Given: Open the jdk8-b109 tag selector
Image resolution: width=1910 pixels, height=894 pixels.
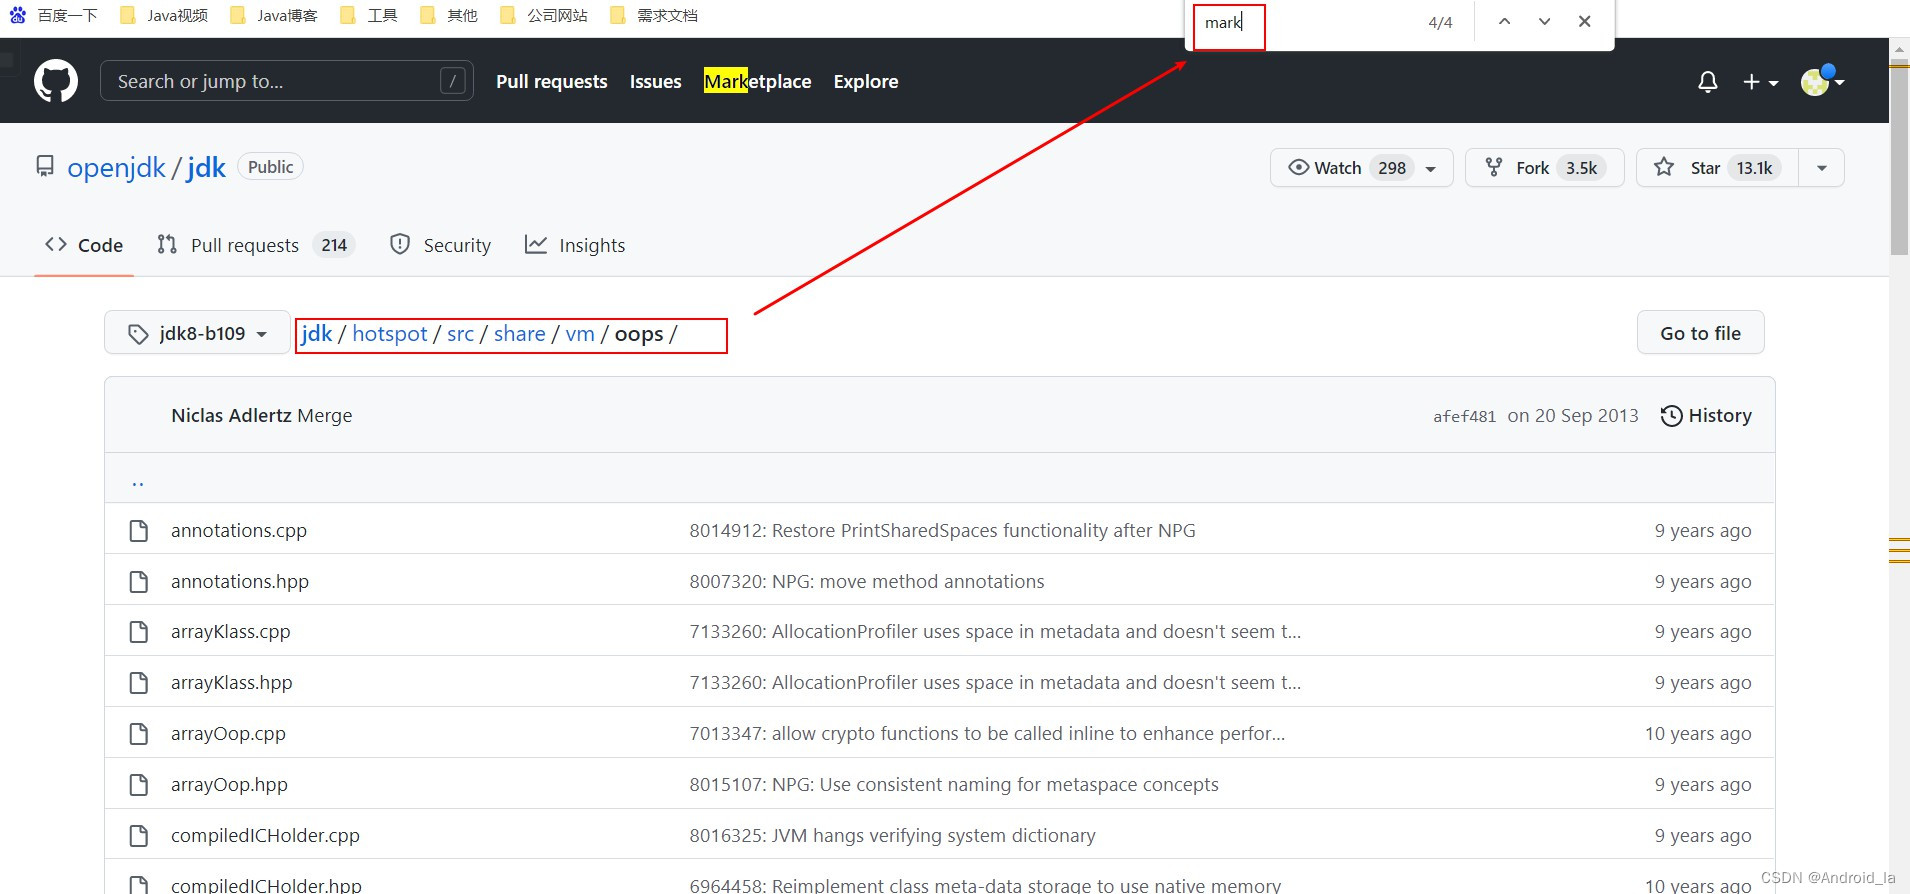Looking at the screenshot, I should pos(197,334).
